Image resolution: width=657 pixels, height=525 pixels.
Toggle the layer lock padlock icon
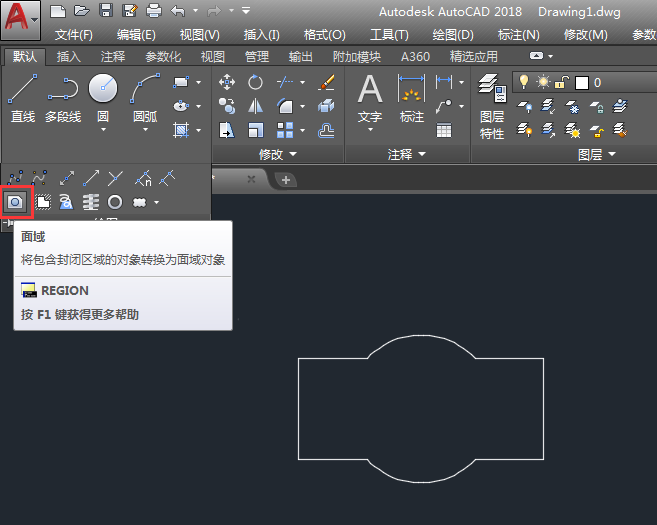[562, 82]
